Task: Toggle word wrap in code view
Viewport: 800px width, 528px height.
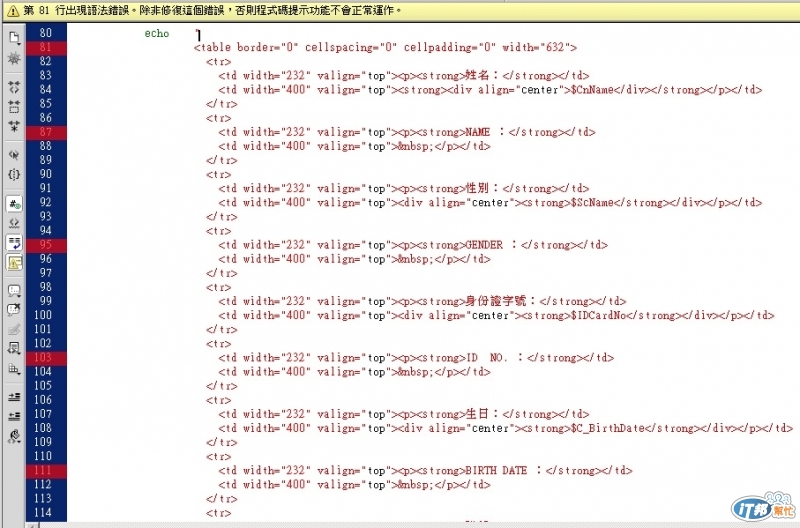Action: point(14,243)
